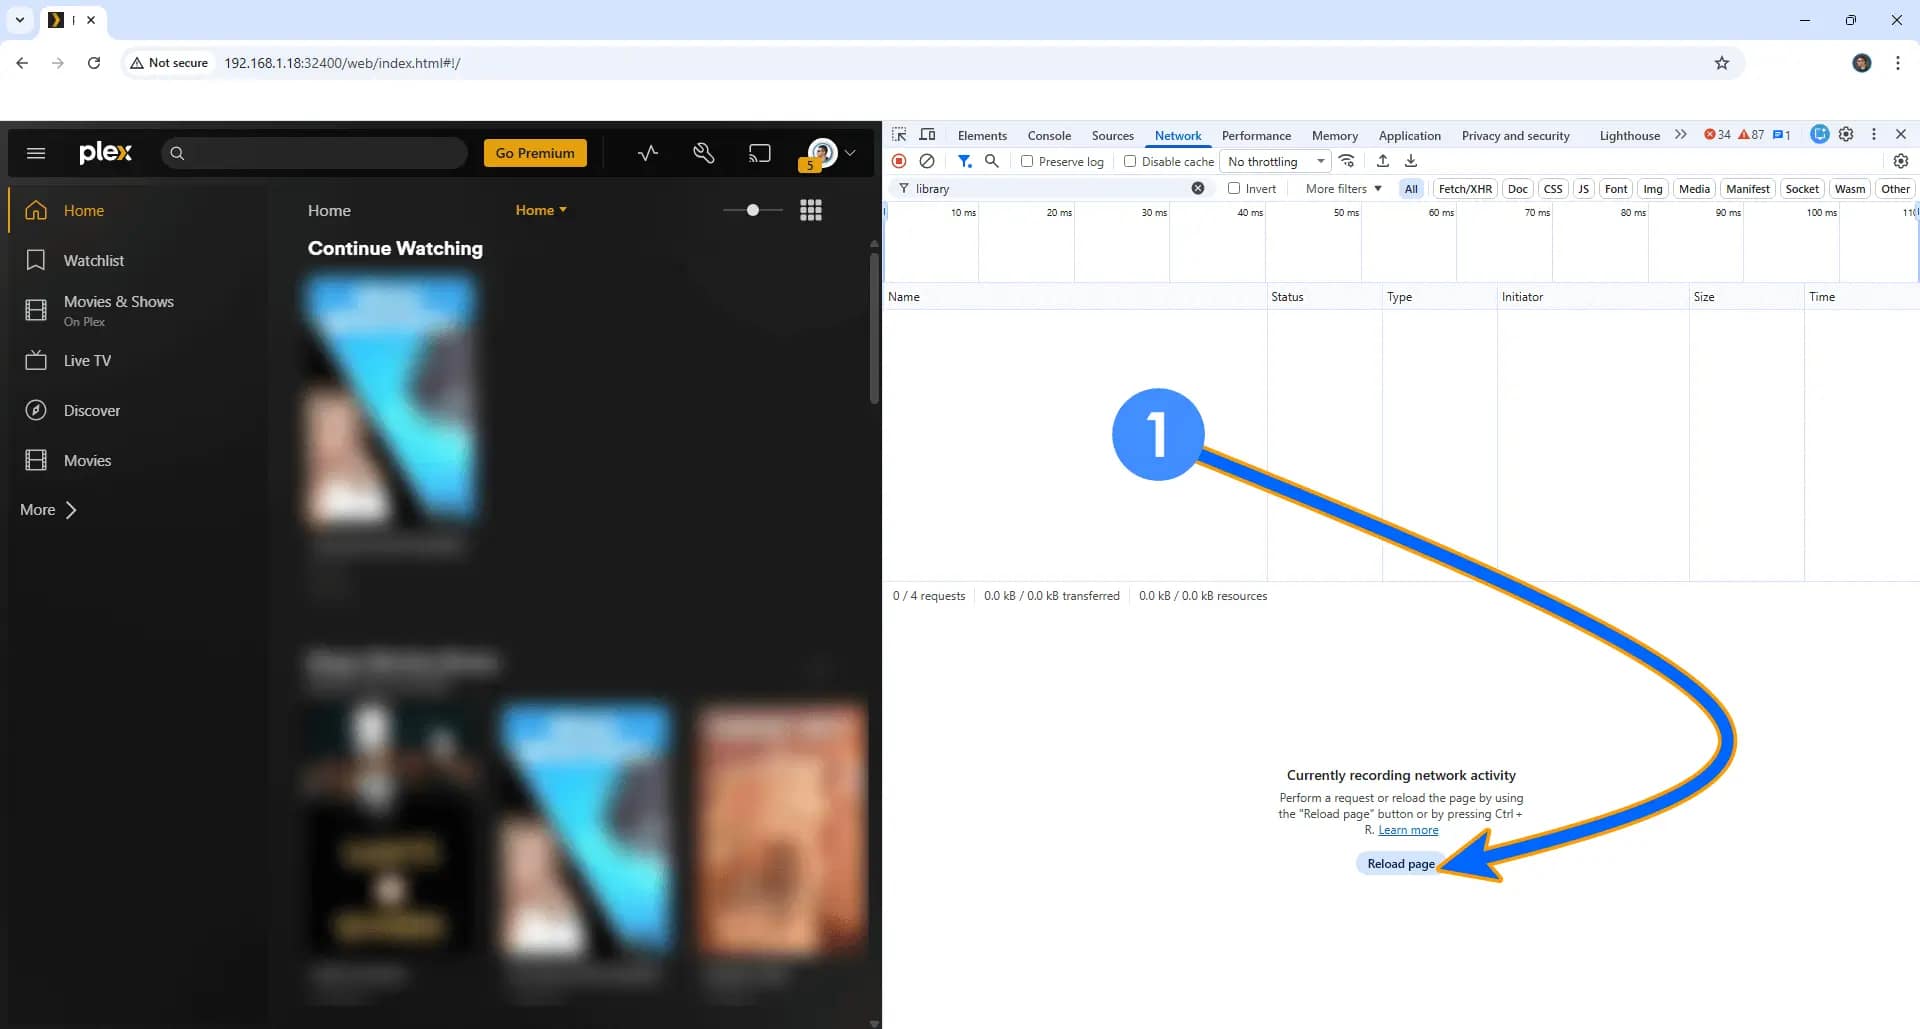Open Watchlist in the Plex sidebar
The height and width of the screenshot is (1029, 1920).
click(x=94, y=261)
